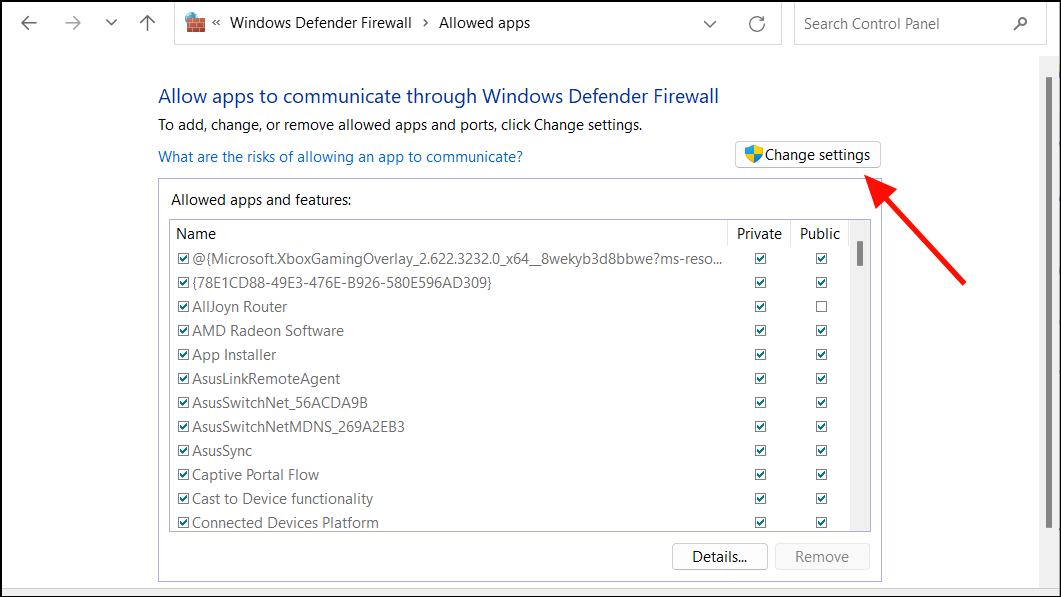Screen dimensions: 1061x597
Task: Enable Public access for AllJoyn Router
Action: click(821, 306)
